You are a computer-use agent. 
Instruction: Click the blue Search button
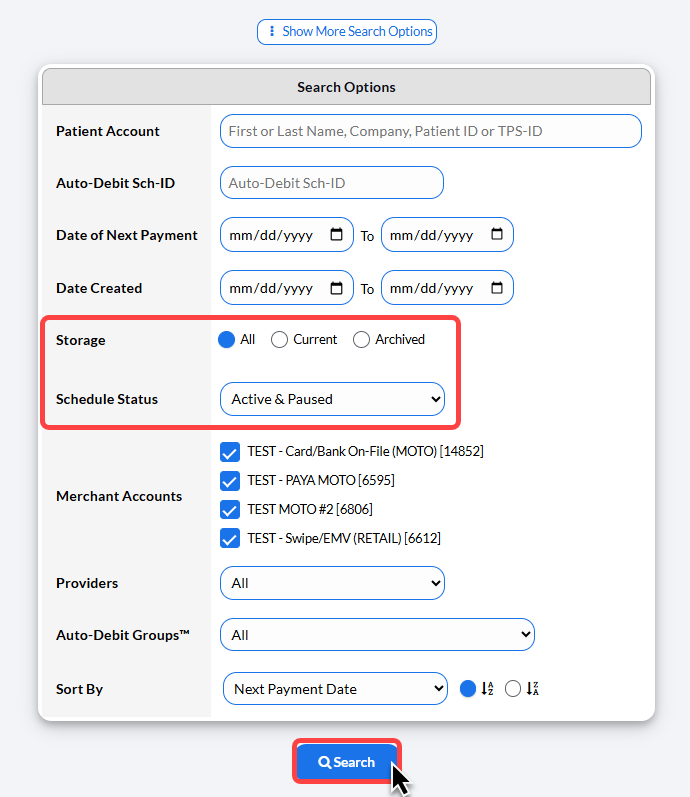tap(346, 762)
